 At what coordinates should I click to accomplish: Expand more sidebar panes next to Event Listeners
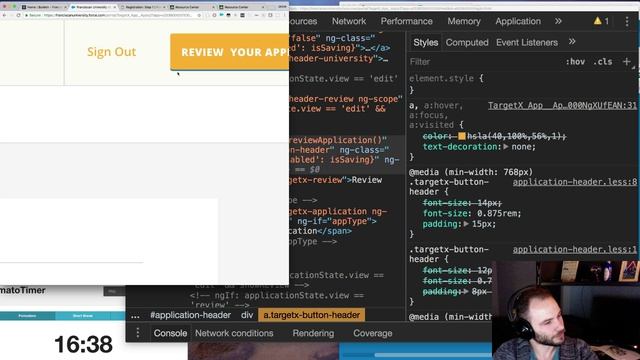(x=572, y=42)
